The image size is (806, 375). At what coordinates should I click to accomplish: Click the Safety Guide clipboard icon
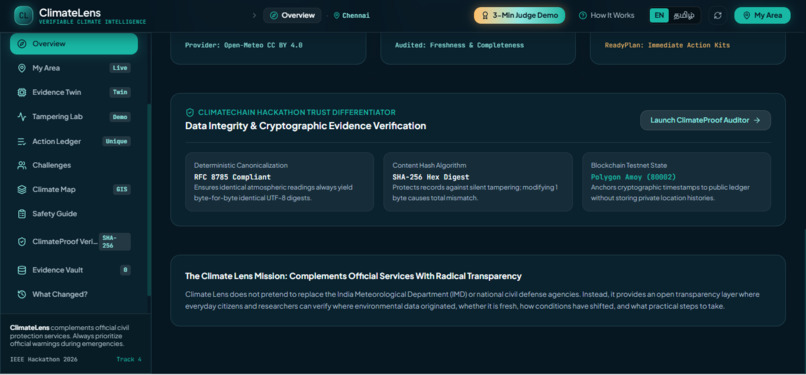coord(22,214)
